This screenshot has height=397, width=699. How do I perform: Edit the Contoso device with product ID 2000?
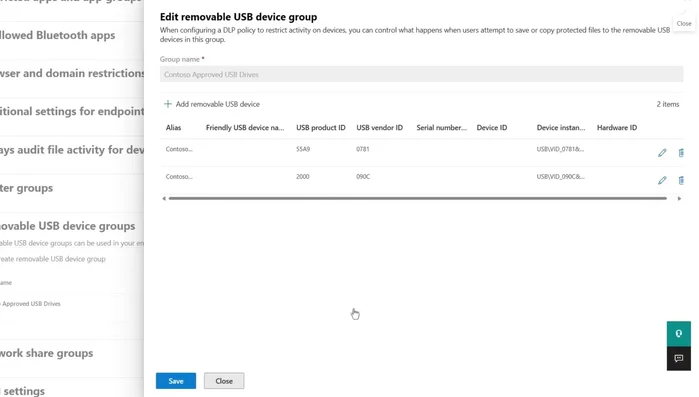point(662,180)
